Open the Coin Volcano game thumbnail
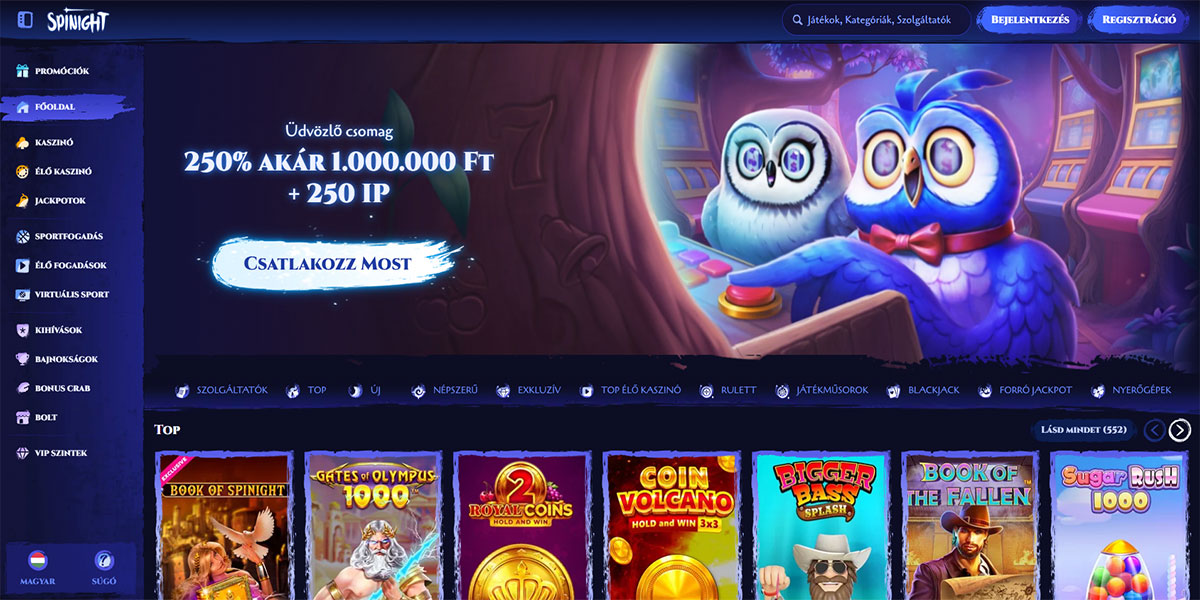Viewport: 1200px width, 600px height. [x=672, y=525]
